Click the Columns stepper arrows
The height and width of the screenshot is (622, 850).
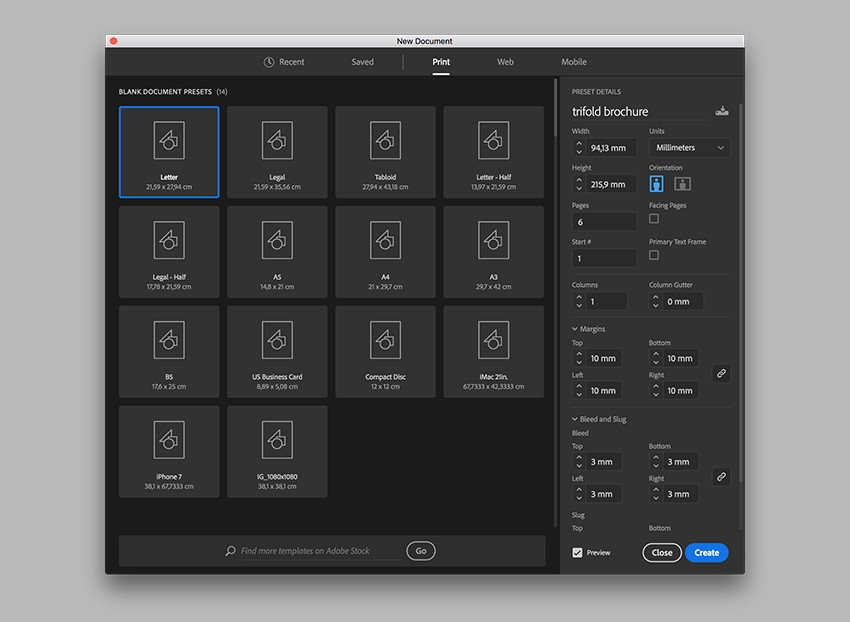[579, 302]
